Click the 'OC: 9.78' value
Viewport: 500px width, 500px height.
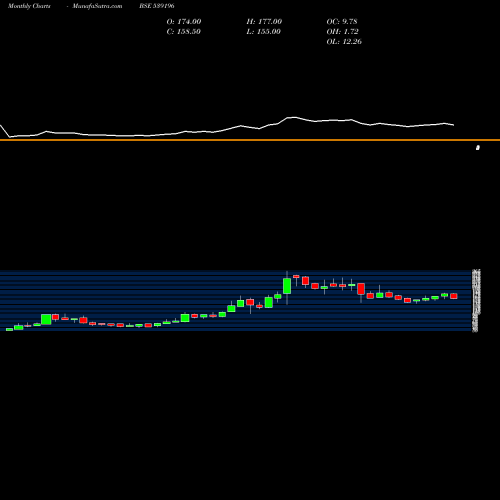pyautogui.click(x=342, y=21)
